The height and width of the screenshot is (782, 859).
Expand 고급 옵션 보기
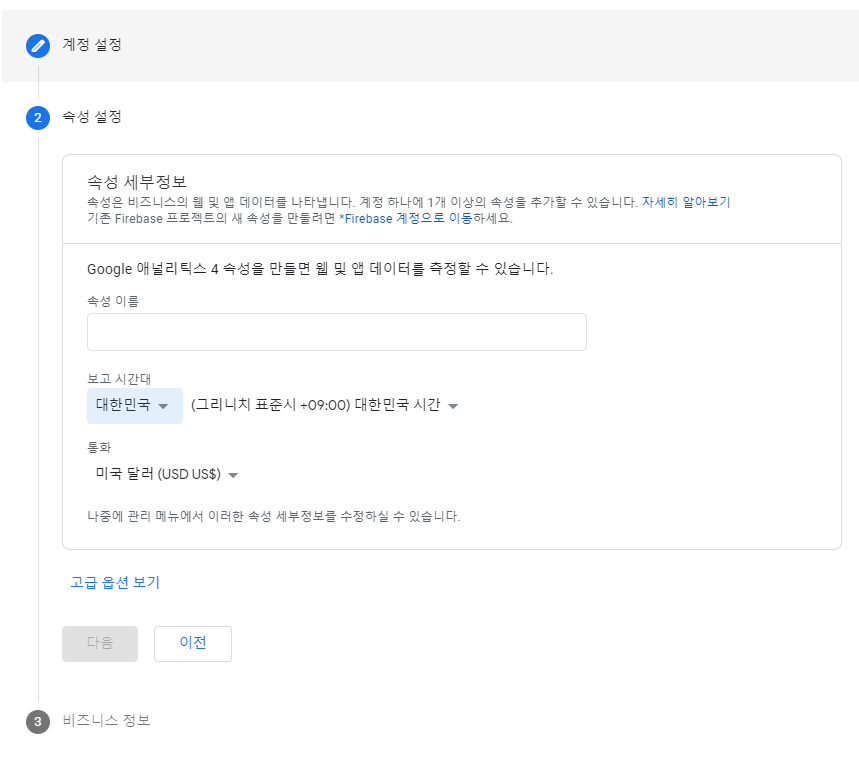click(x=115, y=583)
